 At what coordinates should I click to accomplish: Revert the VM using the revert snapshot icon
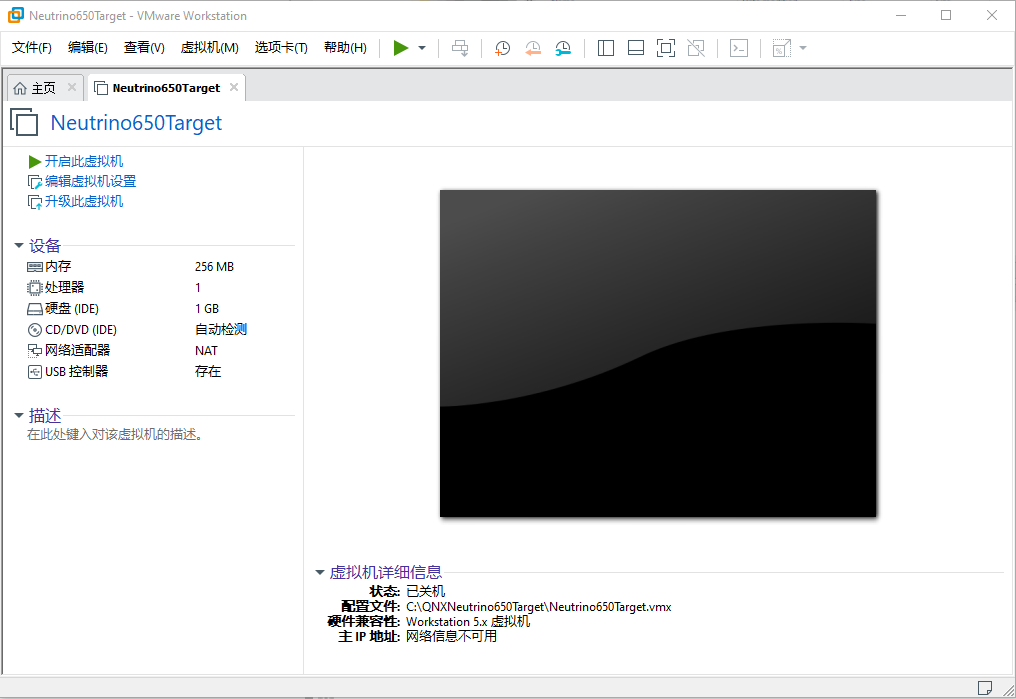coord(532,47)
